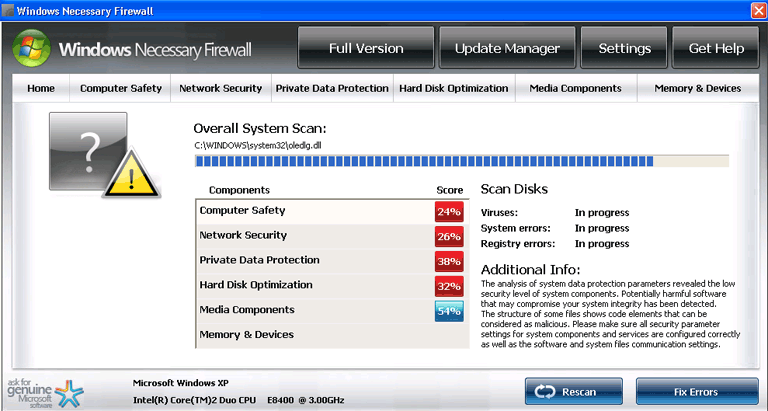The image size is (768, 411).
Task: Click the 24% Computer Safety score badge
Action: click(449, 212)
